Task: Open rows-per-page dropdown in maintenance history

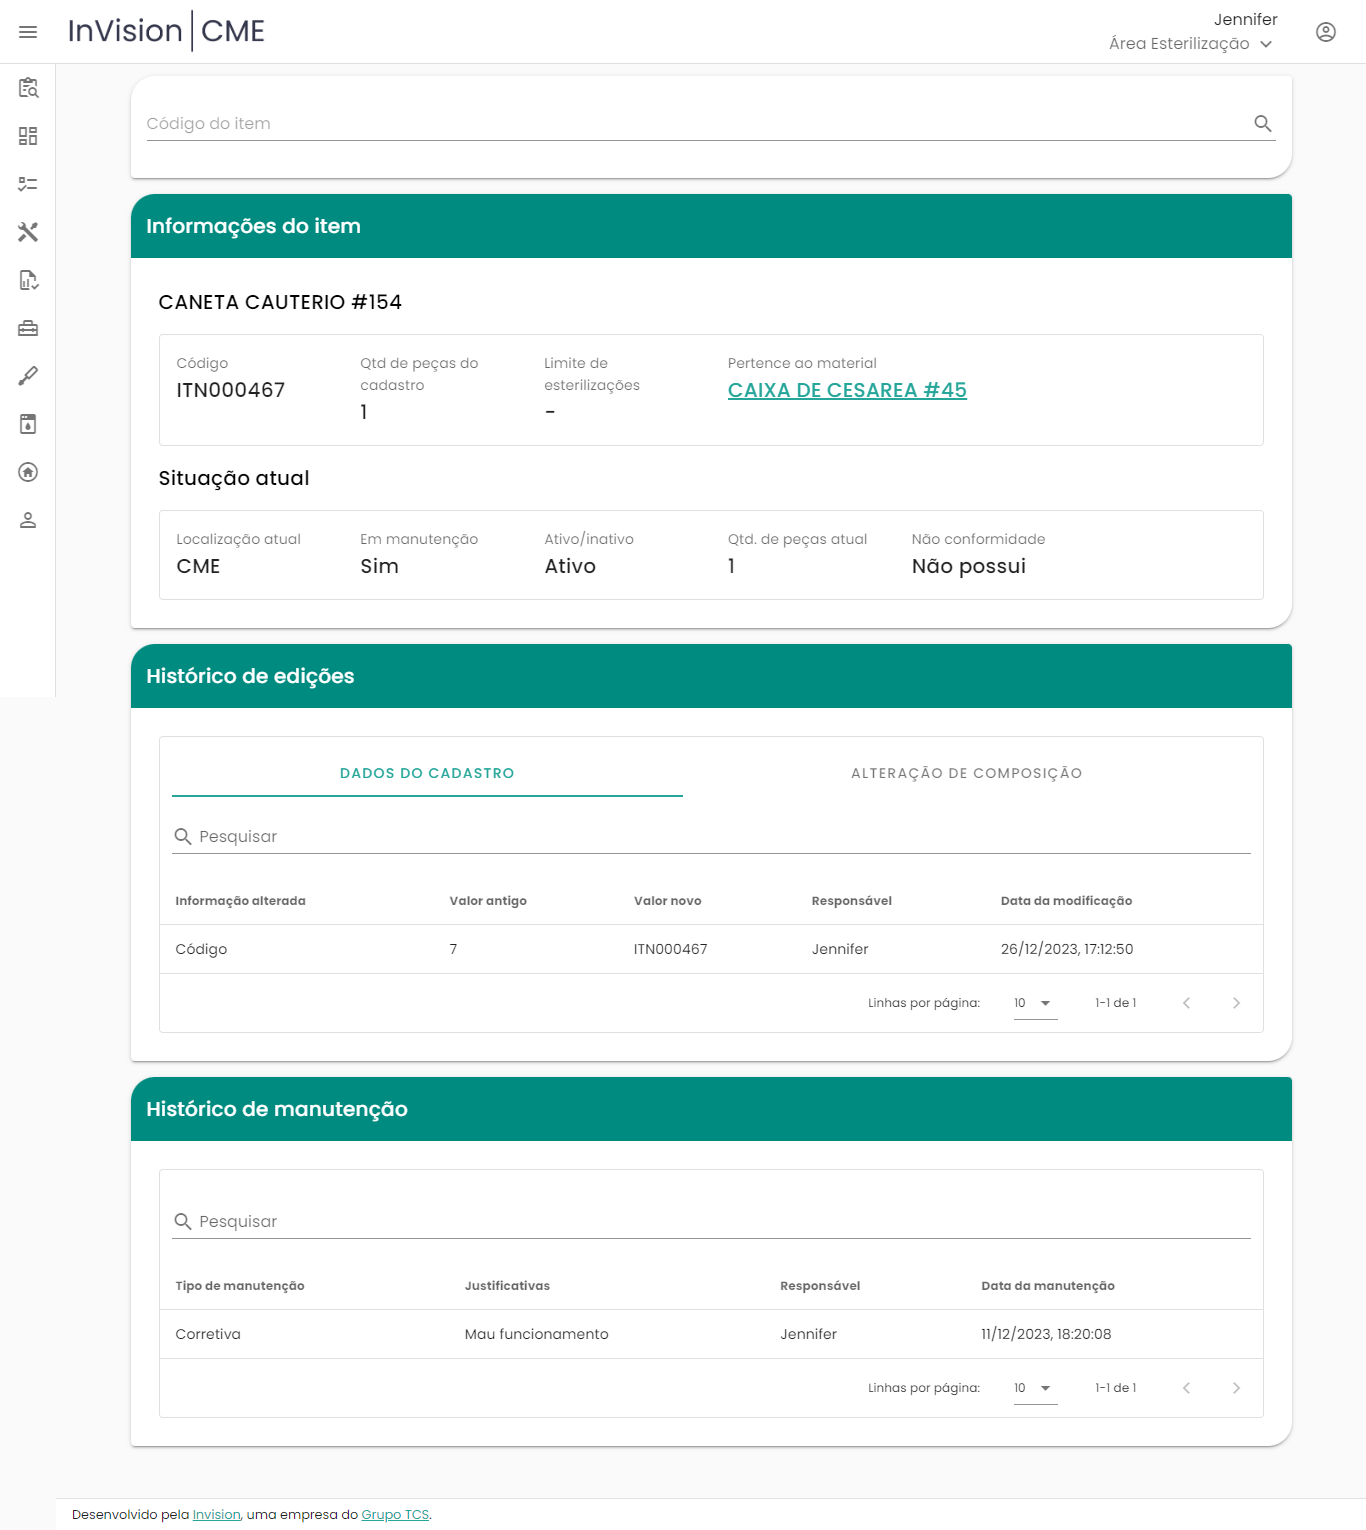Action: (1035, 1388)
